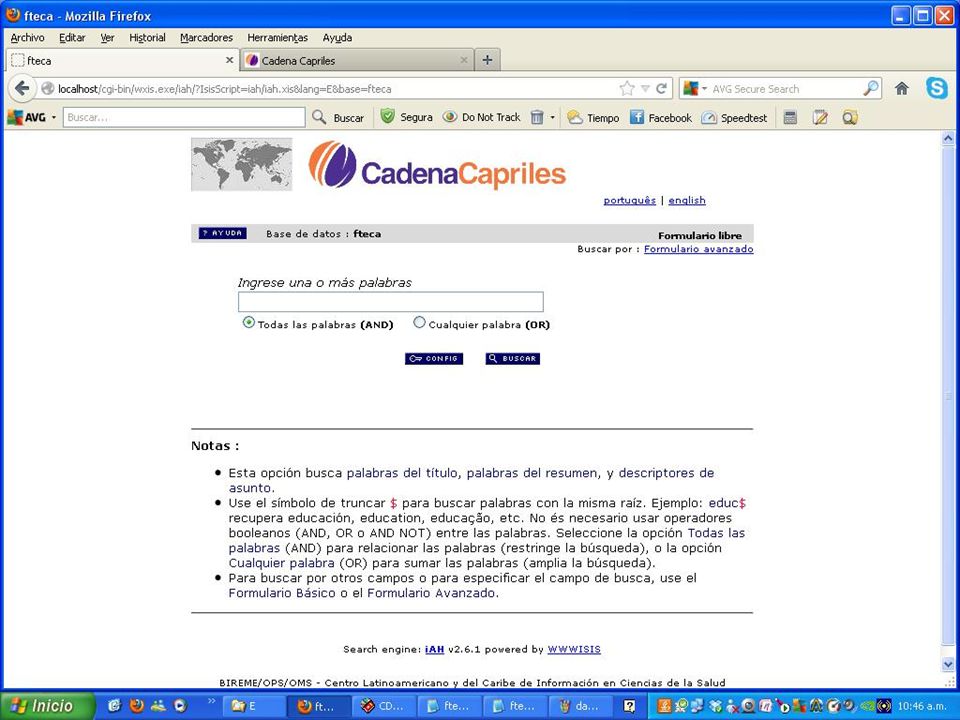Open the Skype icon in the navigation bar

coord(937,89)
